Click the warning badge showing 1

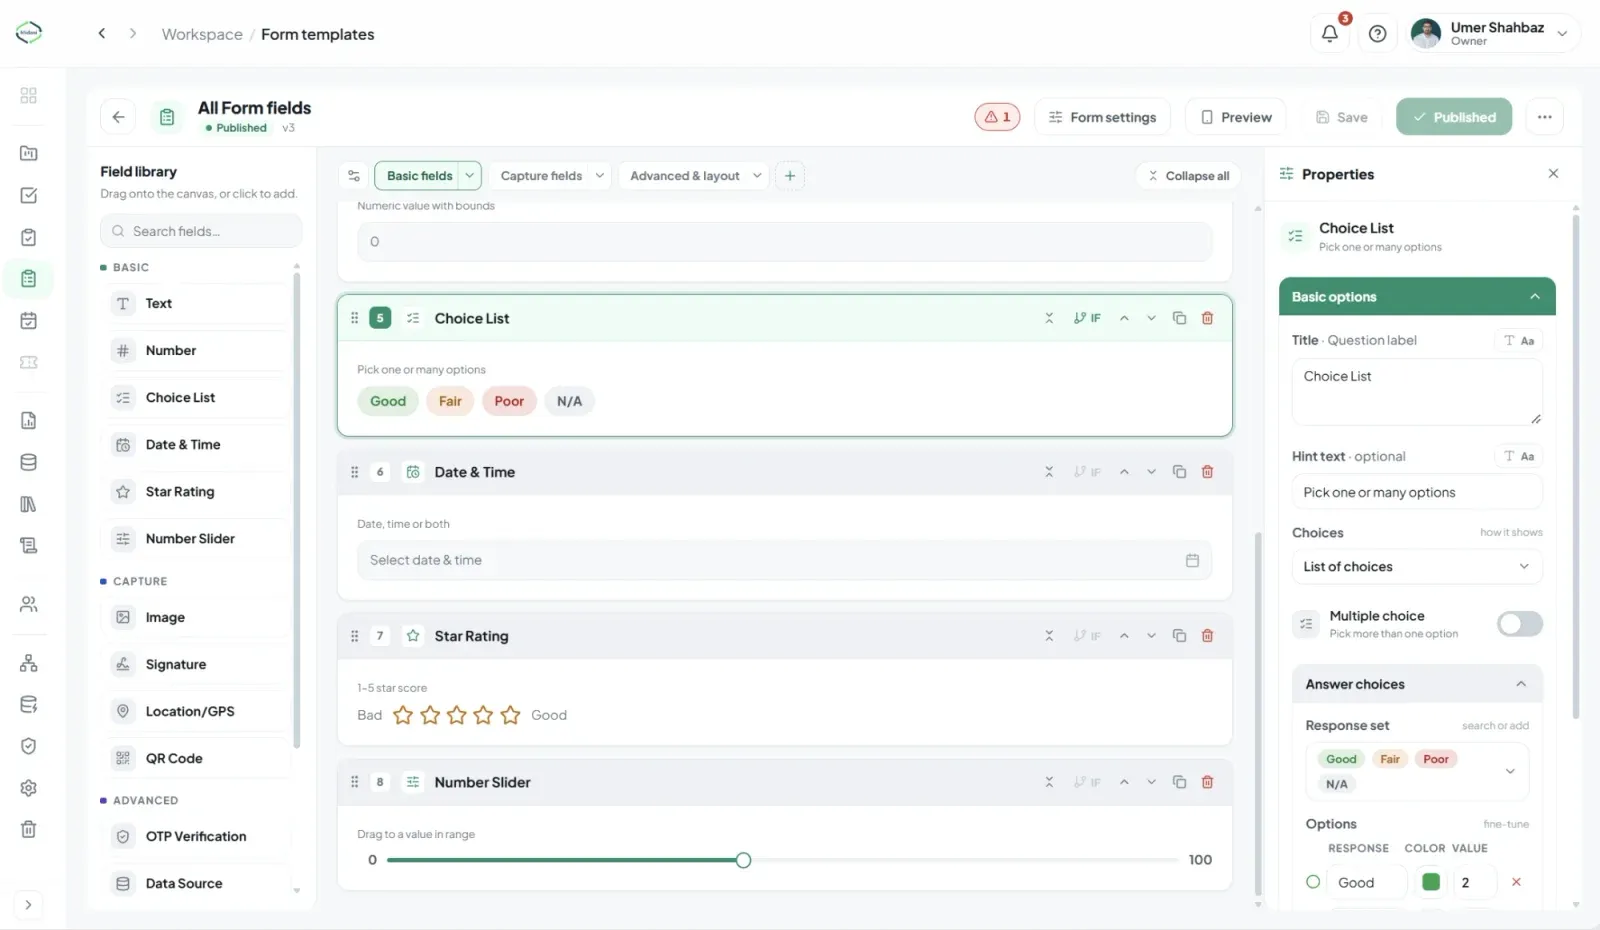(997, 117)
